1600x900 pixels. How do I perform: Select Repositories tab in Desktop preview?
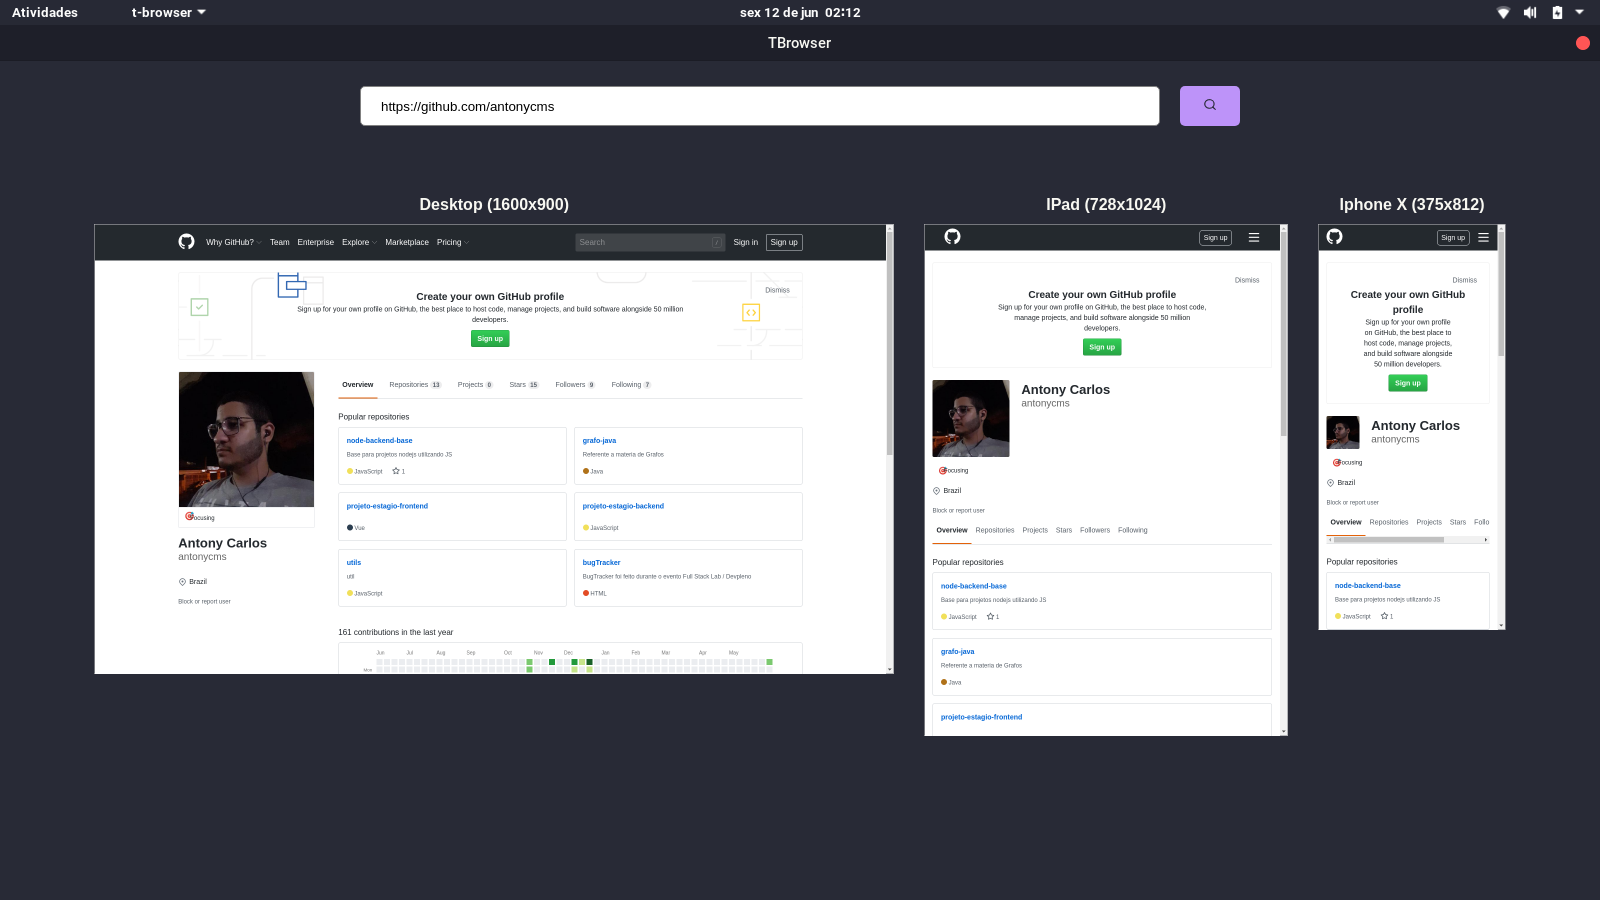click(415, 385)
